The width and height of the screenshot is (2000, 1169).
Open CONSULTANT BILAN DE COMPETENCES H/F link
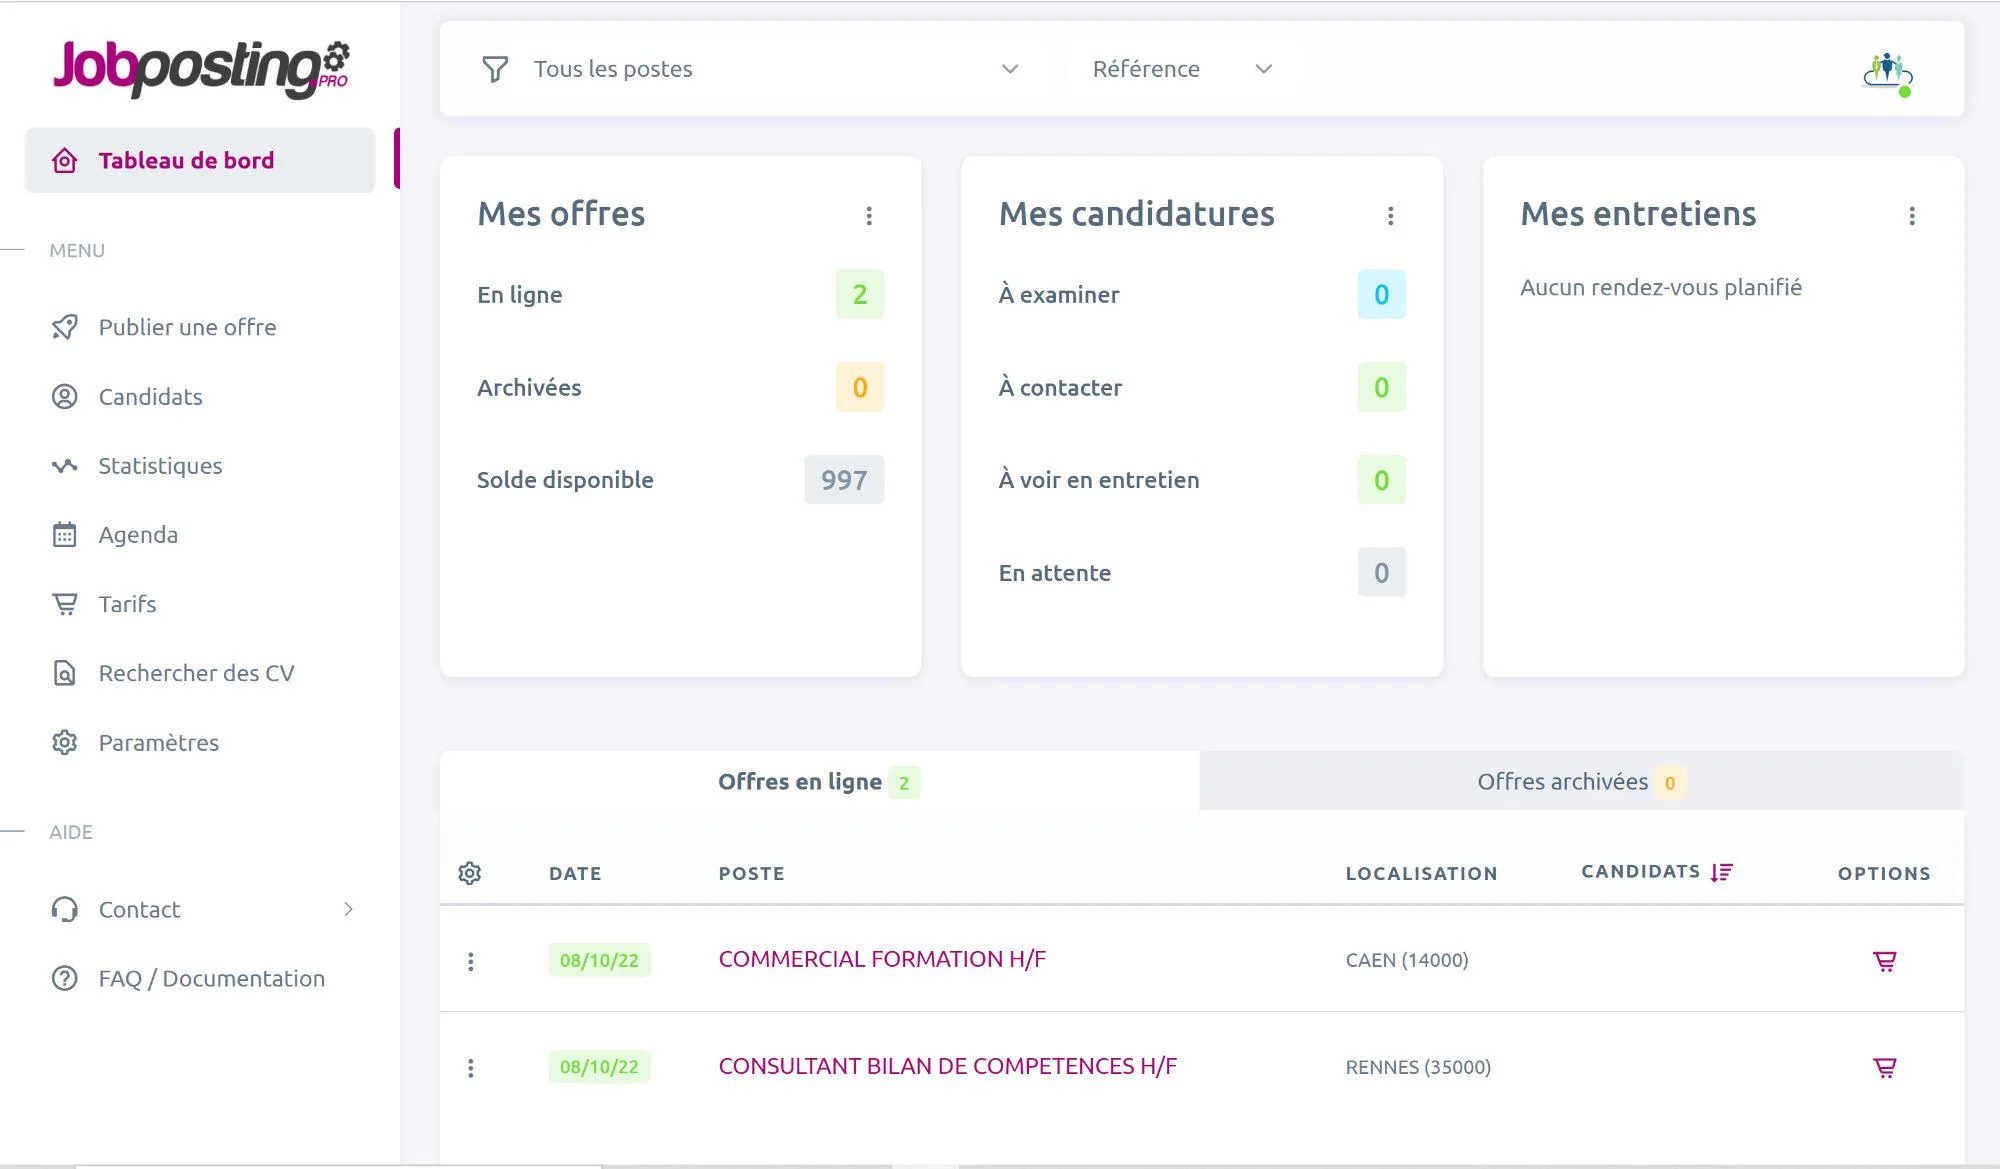(x=948, y=1066)
